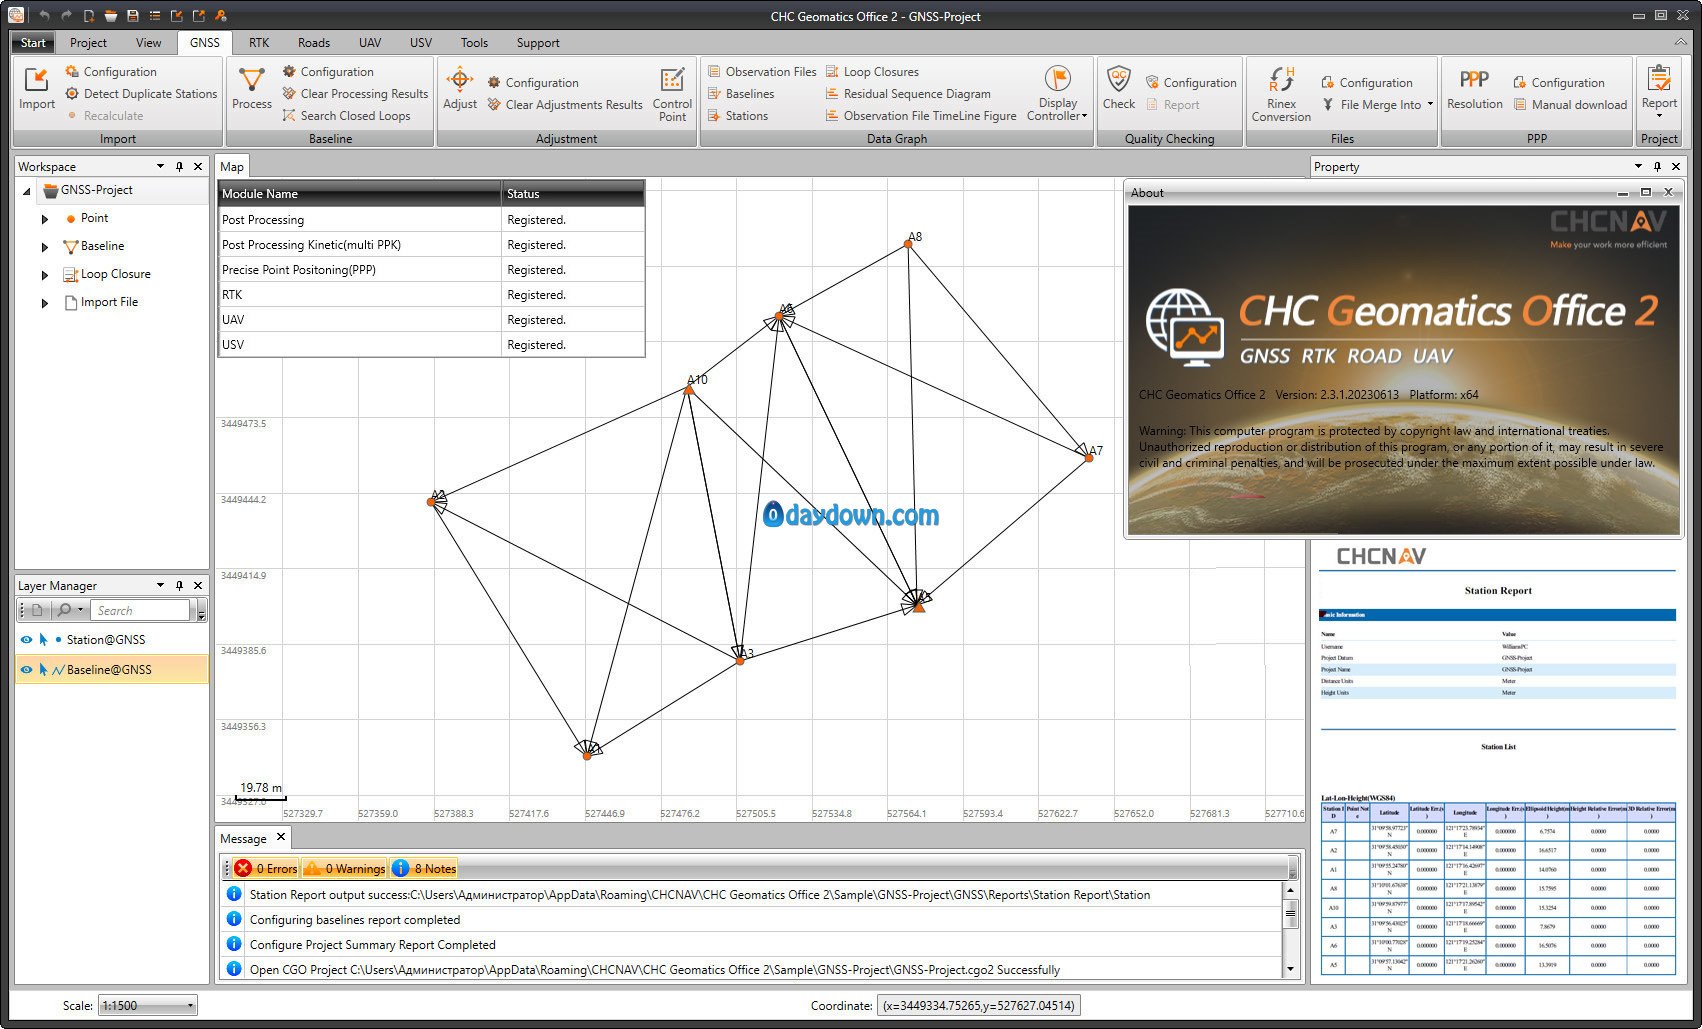This screenshot has width=1702, height=1029.
Task: Click the save icon in quick toolbar
Action: (132, 16)
